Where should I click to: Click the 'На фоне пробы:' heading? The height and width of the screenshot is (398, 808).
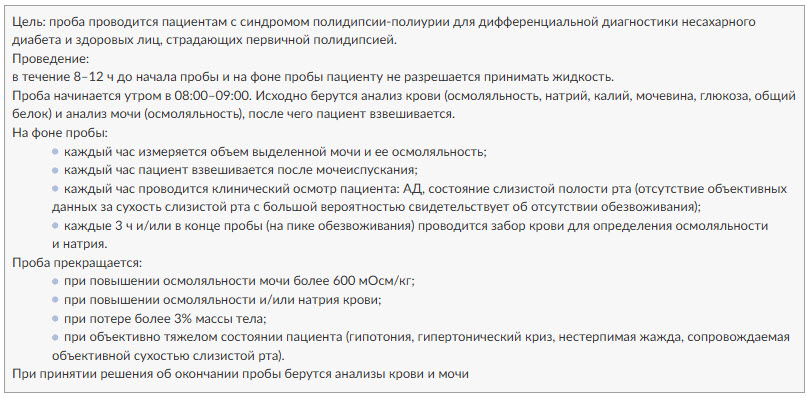pos(60,133)
